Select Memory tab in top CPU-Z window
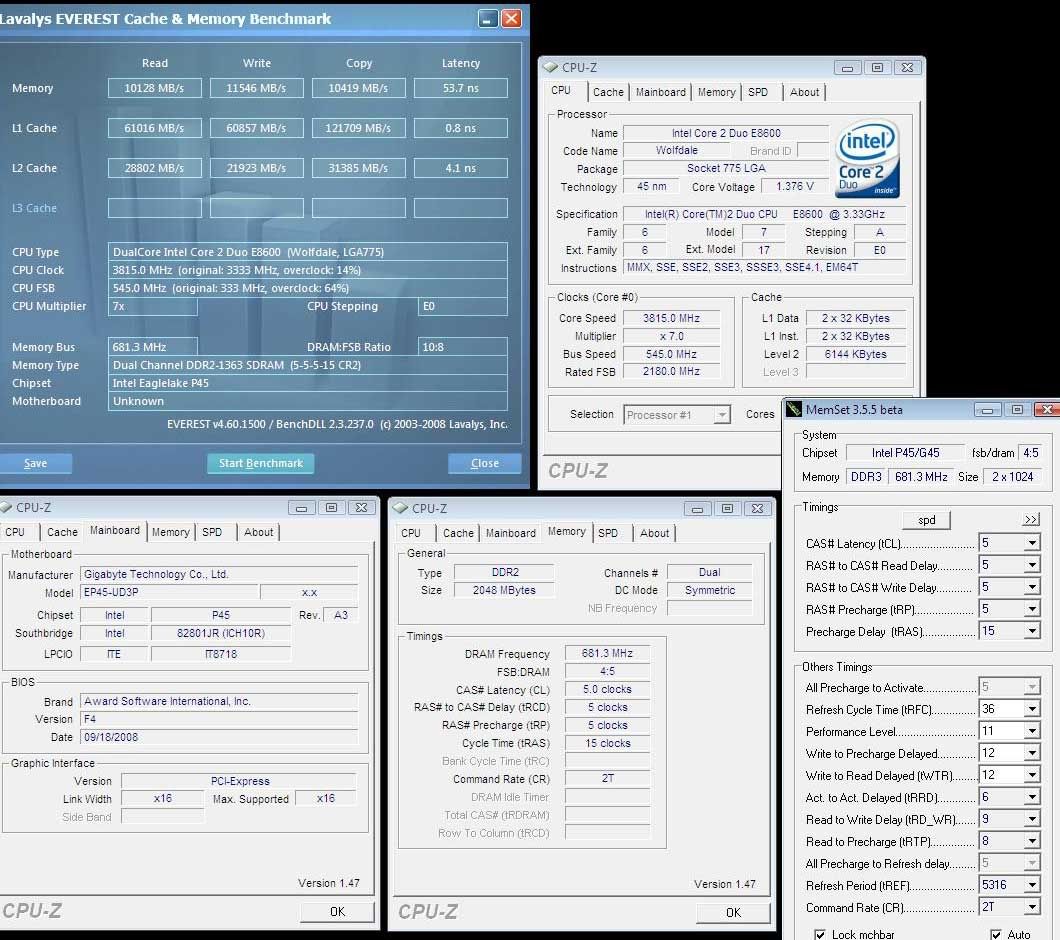The width and height of the screenshot is (1060, 940). point(717,92)
